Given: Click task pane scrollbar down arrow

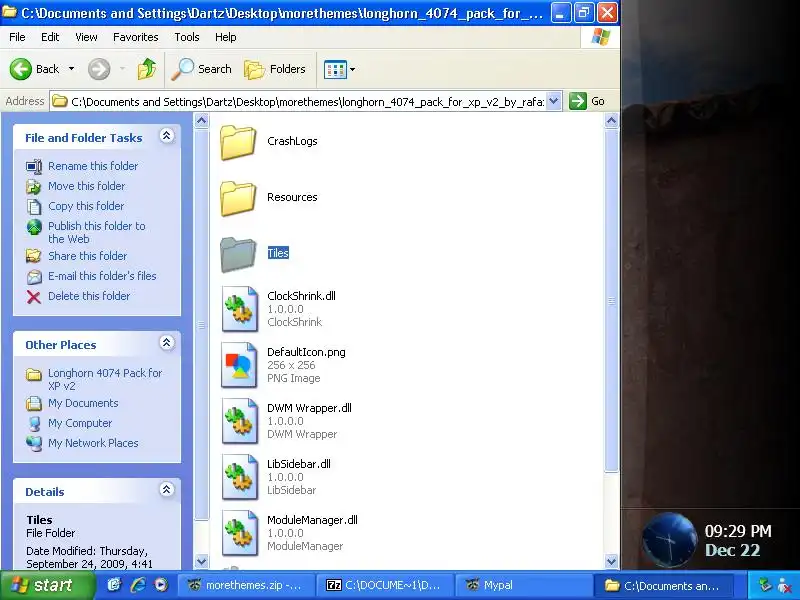Looking at the screenshot, I should (202, 562).
